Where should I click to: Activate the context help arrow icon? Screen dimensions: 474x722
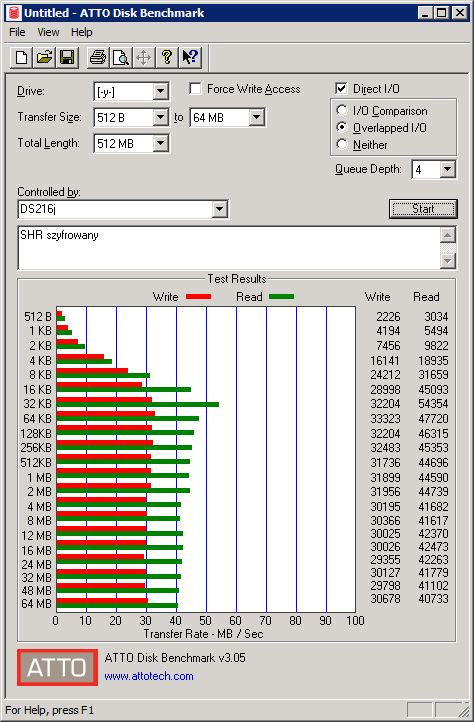pyautogui.click(x=190, y=58)
